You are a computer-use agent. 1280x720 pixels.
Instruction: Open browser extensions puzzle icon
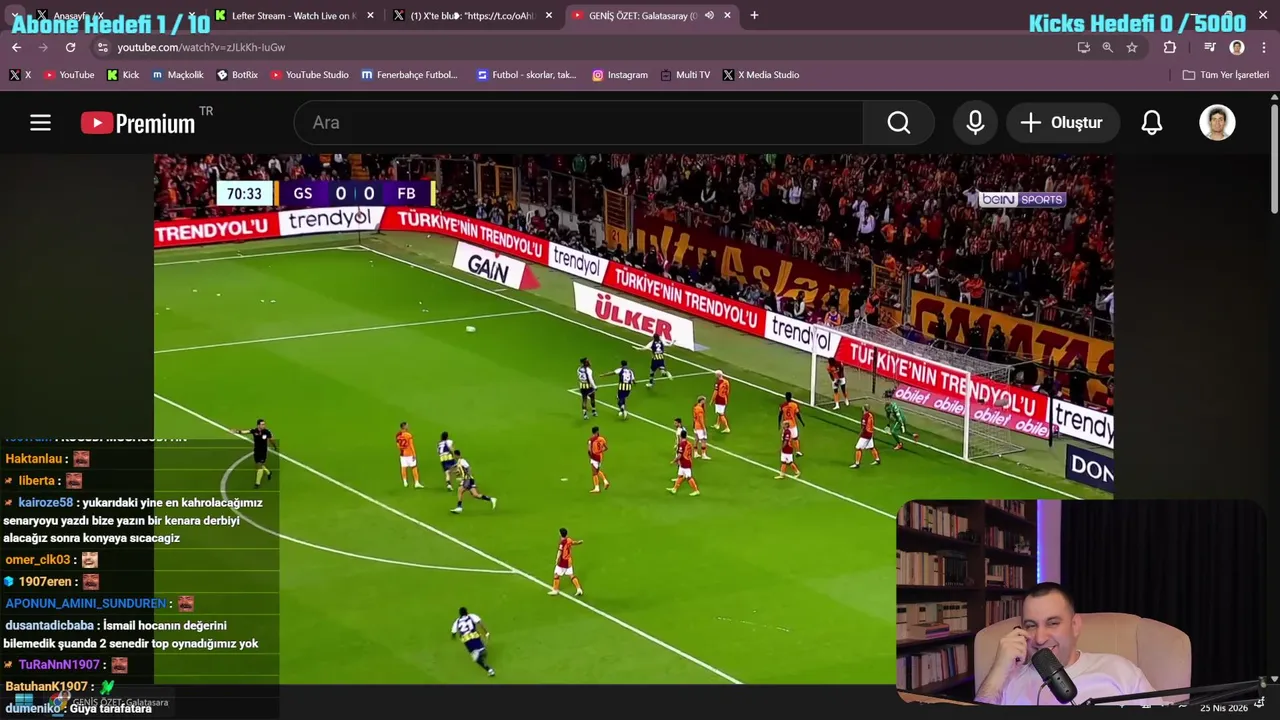1170,47
